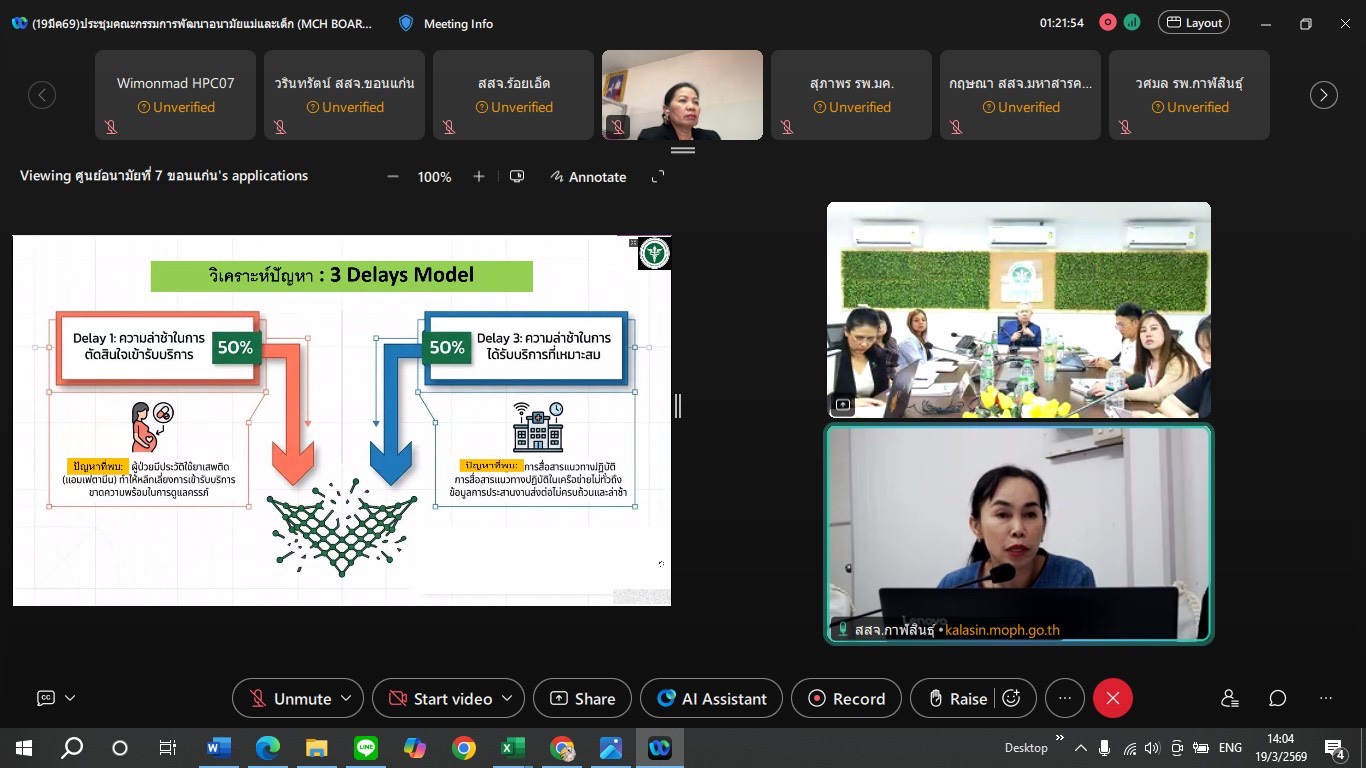Expand the Unmute audio options arrow
This screenshot has width=1366, height=768.
pyautogui.click(x=347, y=699)
